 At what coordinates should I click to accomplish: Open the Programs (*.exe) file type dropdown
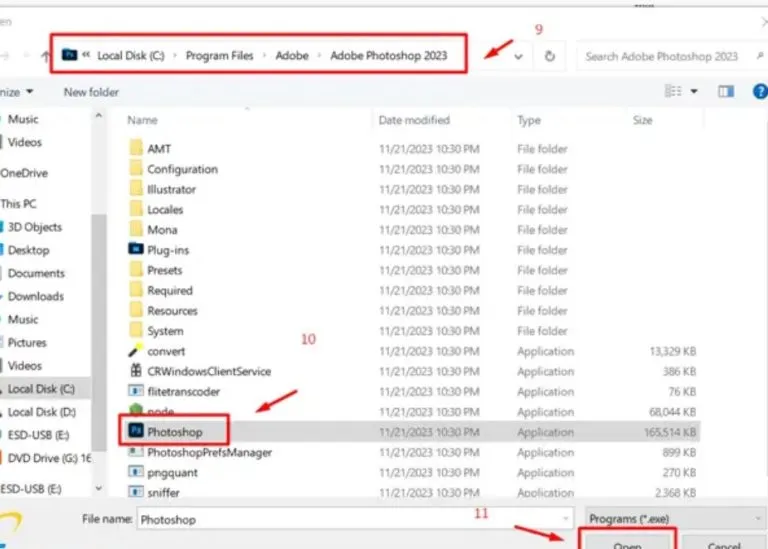point(675,518)
